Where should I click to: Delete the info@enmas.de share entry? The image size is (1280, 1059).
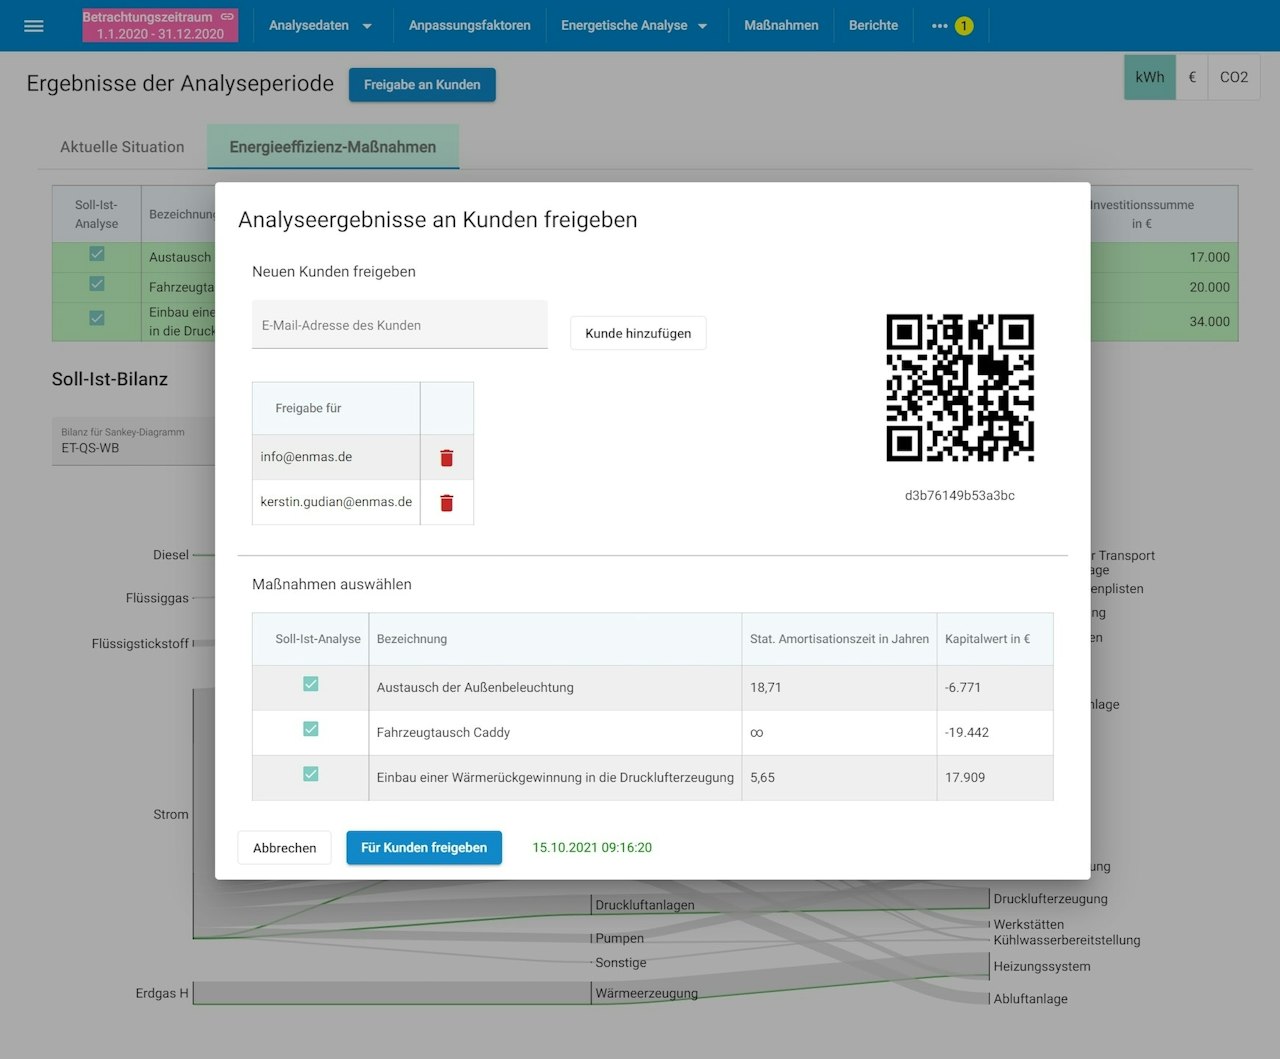point(447,458)
